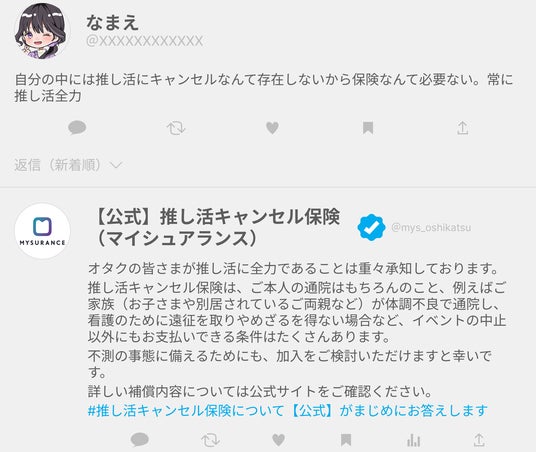536x452 pixels.
Task: Repost the top post by なまえ
Action: click(176, 128)
